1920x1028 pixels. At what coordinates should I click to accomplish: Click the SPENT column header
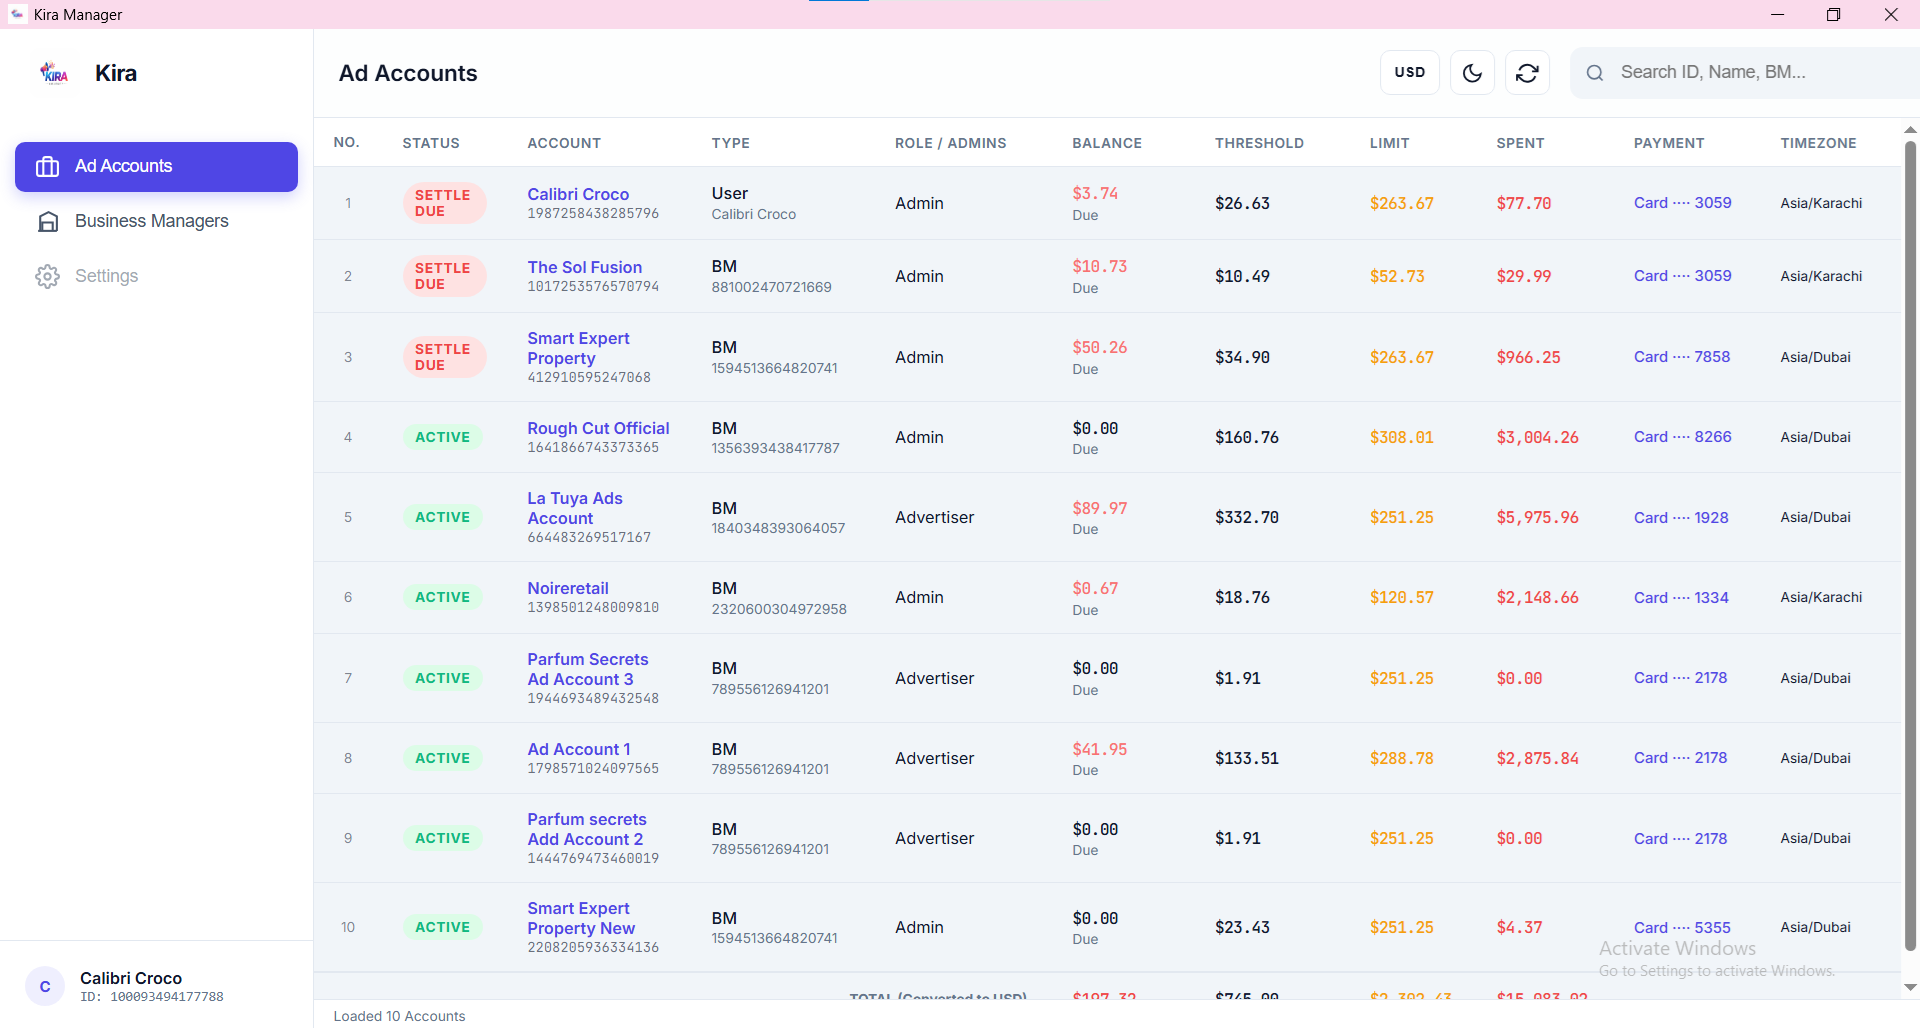1520,143
